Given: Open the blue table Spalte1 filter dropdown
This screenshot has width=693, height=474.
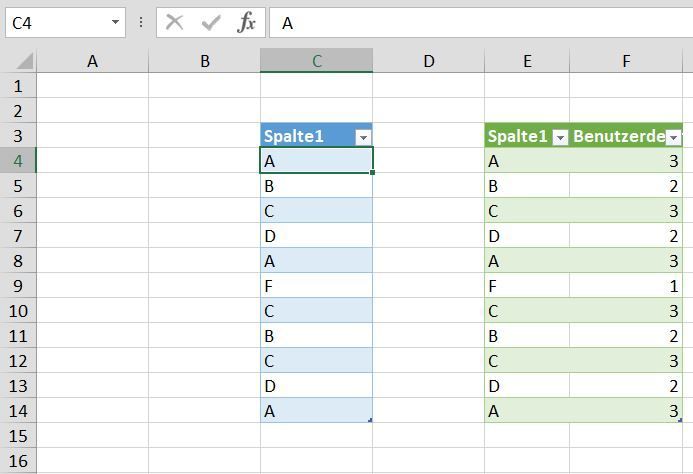Looking at the screenshot, I should tap(363, 137).
